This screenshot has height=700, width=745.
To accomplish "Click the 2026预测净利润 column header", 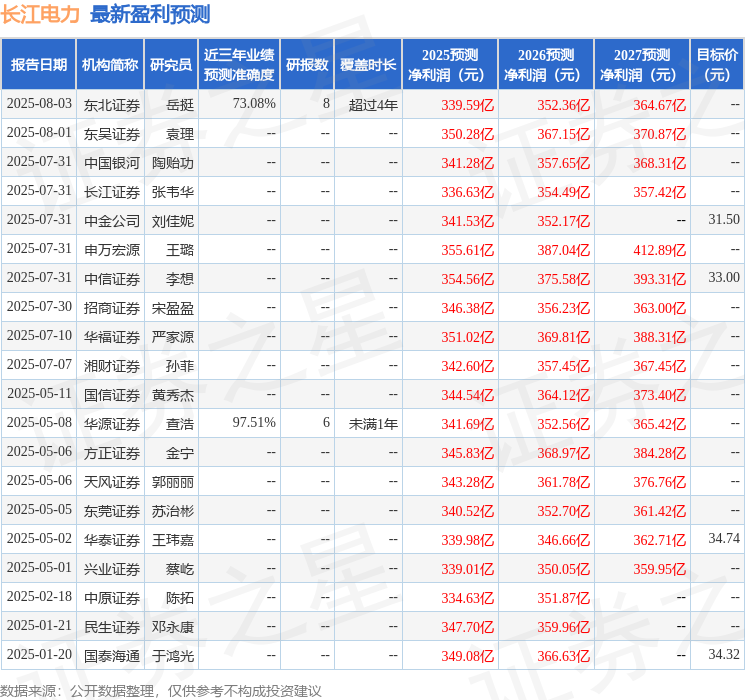I will click(x=546, y=65).
